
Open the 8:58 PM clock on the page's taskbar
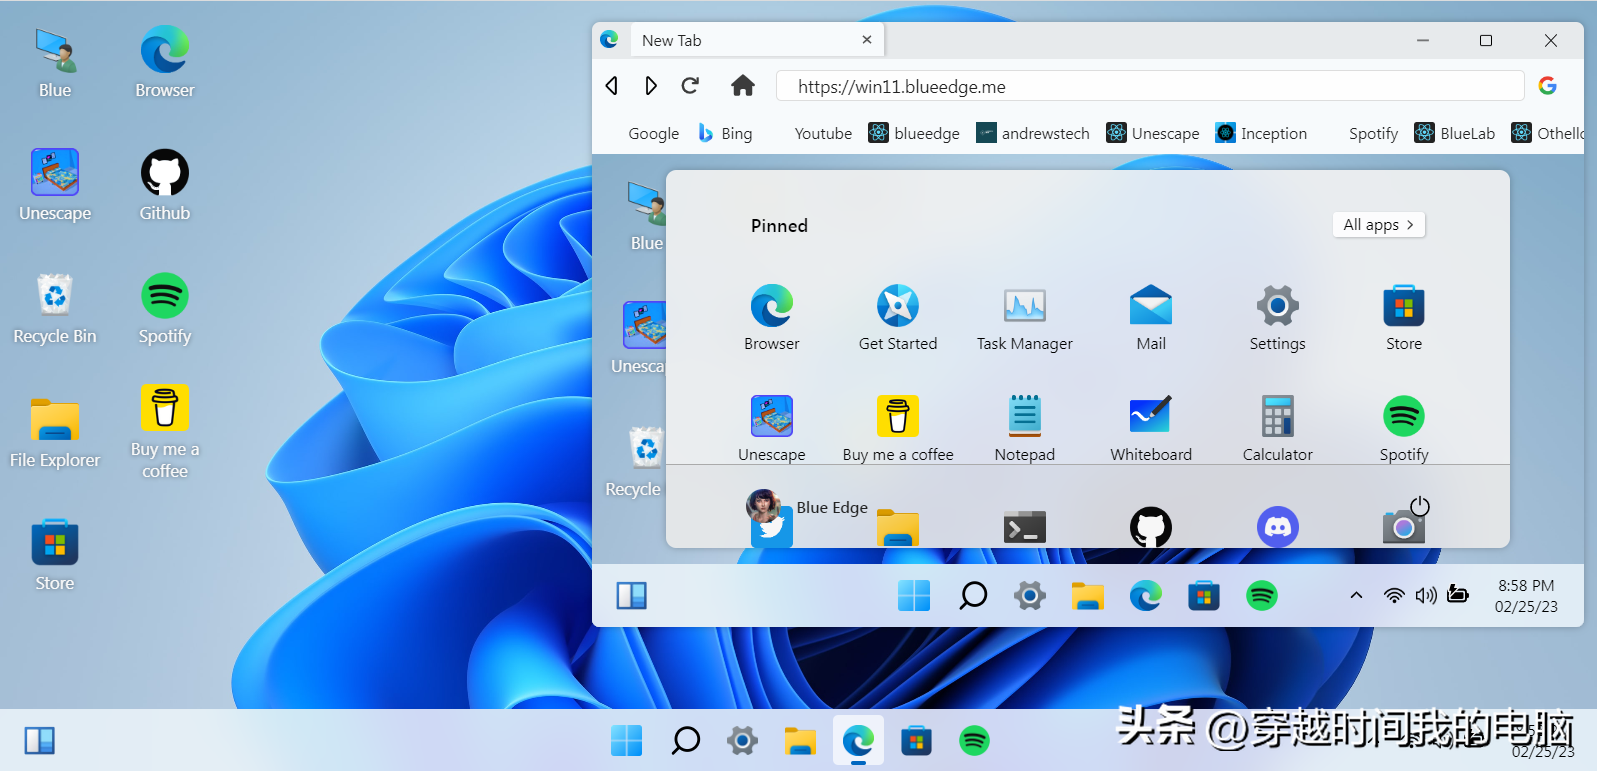pyautogui.click(x=1526, y=596)
